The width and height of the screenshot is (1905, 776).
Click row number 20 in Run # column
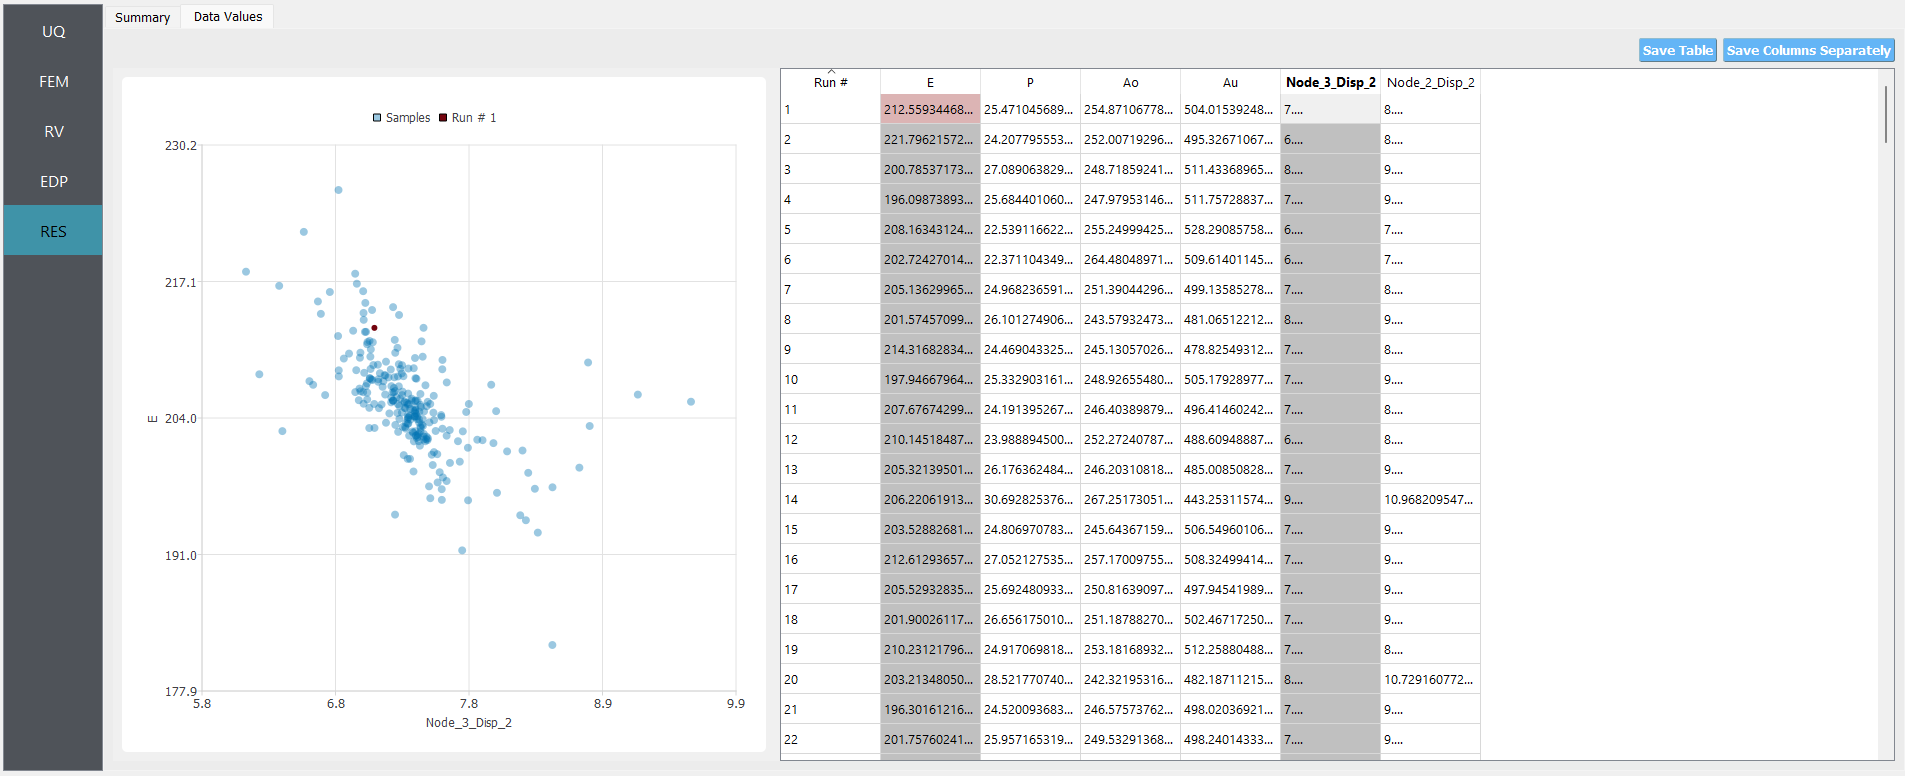click(x=830, y=679)
